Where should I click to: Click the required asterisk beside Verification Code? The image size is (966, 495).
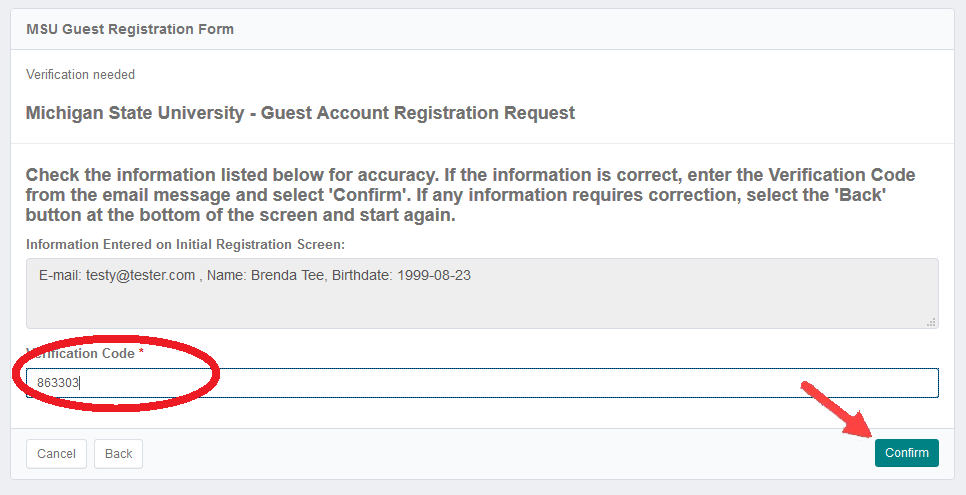pyautogui.click(x=142, y=354)
